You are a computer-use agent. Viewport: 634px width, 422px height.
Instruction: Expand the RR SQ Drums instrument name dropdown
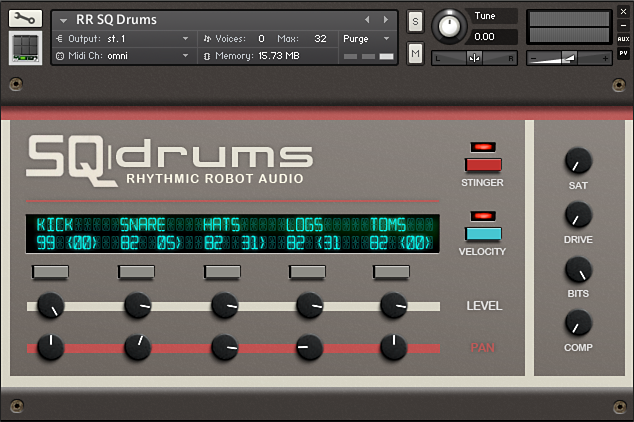coord(63,20)
